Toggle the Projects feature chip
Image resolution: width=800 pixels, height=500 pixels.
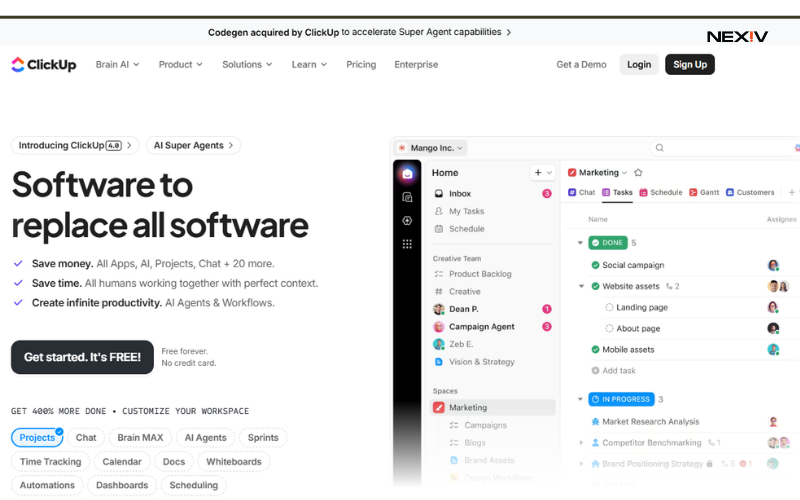pos(37,438)
